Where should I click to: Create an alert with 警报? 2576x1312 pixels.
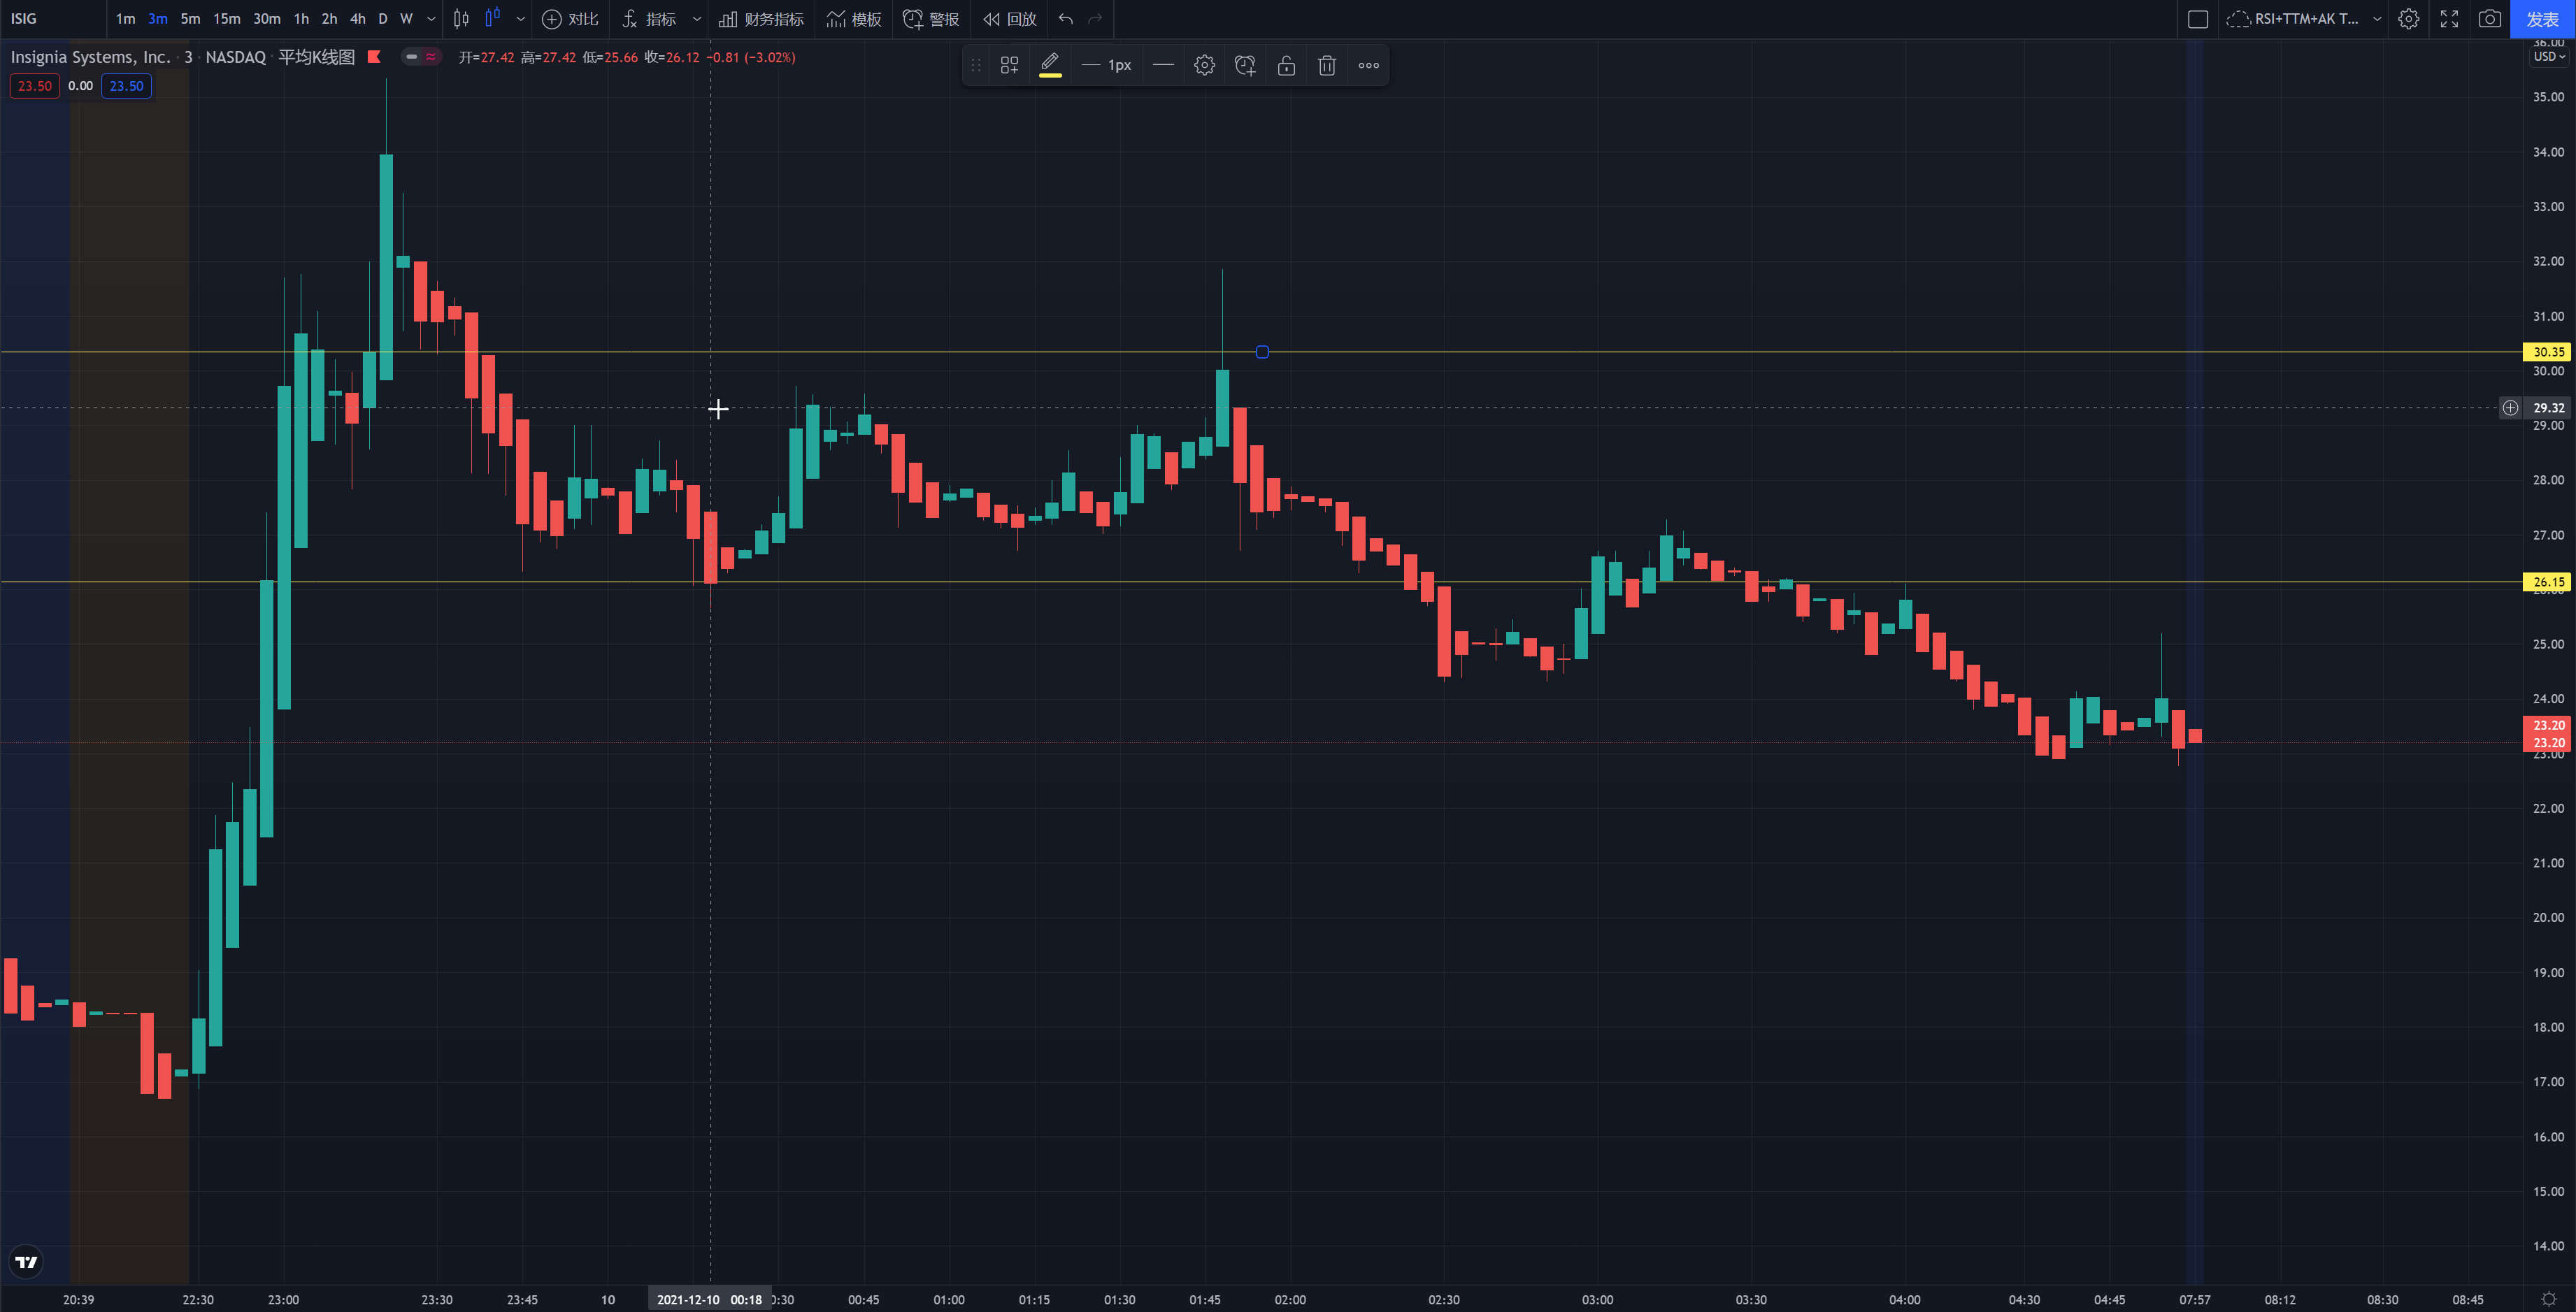(931, 19)
